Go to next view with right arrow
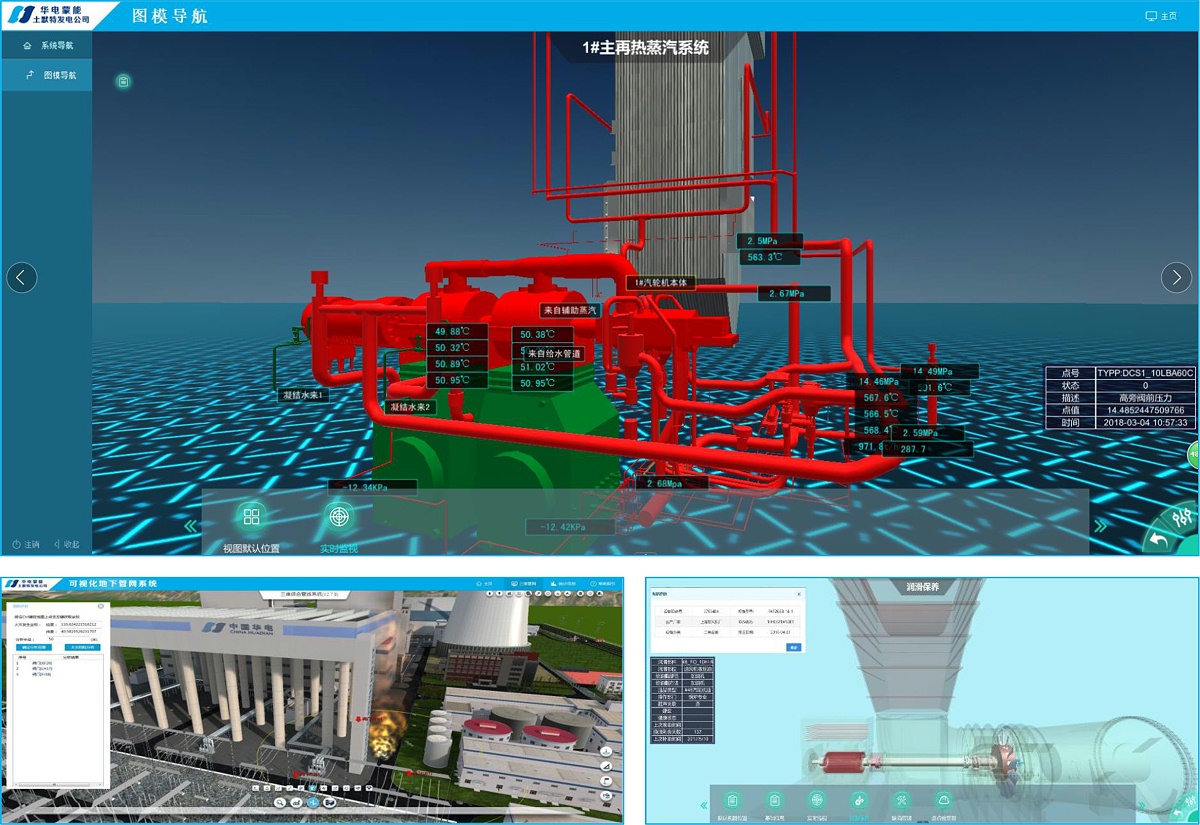Viewport: 1200px width, 825px height. click(x=1176, y=277)
